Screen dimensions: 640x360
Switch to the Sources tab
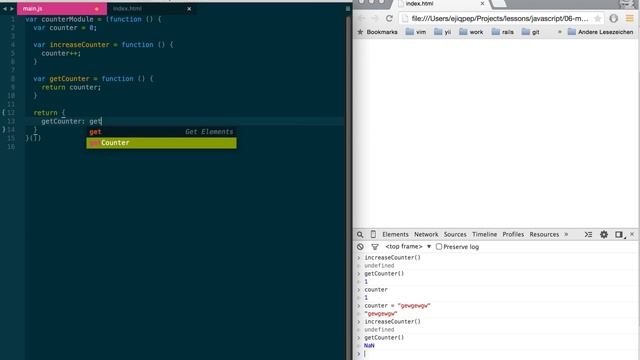tap(455, 234)
